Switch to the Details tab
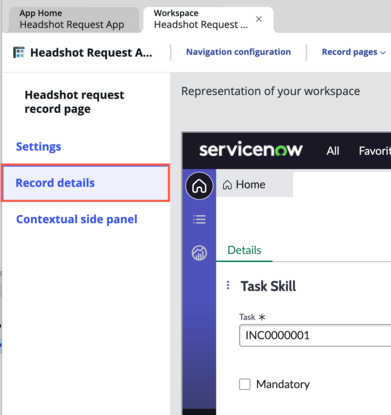Image resolution: width=391 pixels, height=415 pixels. (x=244, y=250)
